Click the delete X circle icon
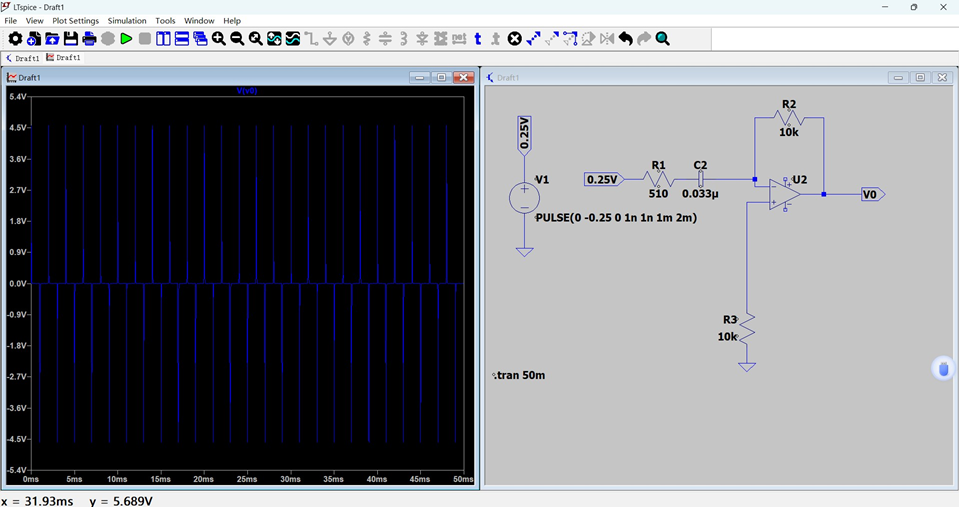Image resolution: width=959 pixels, height=507 pixels. click(x=515, y=39)
